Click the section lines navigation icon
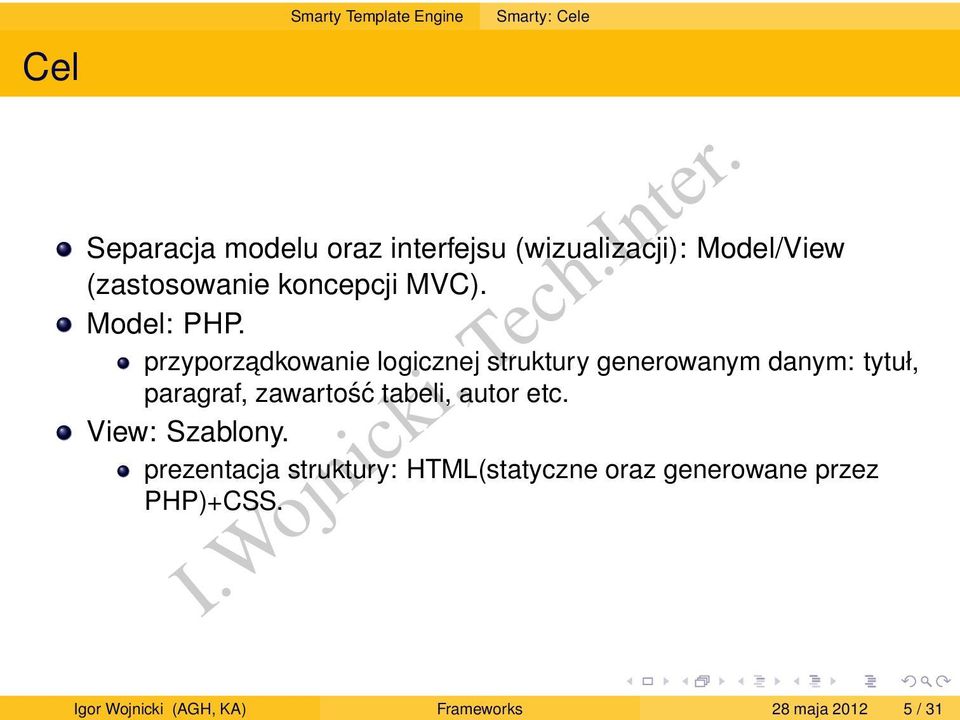 pos(815,681)
